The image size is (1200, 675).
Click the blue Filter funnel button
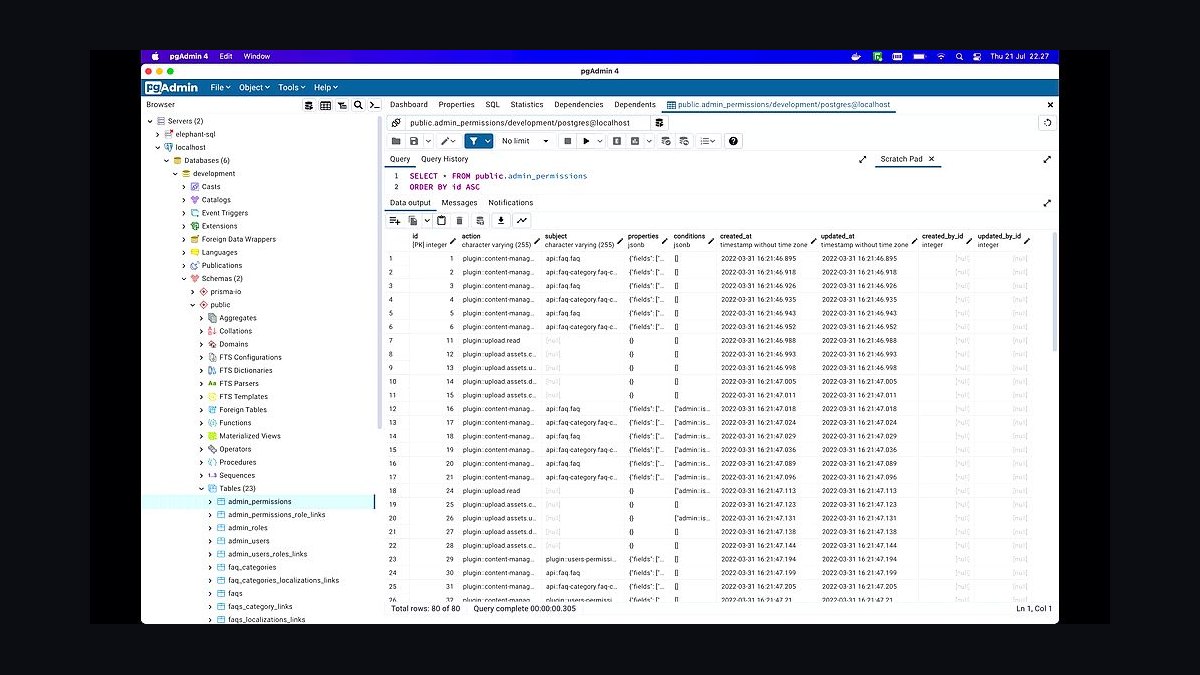(473, 141)
